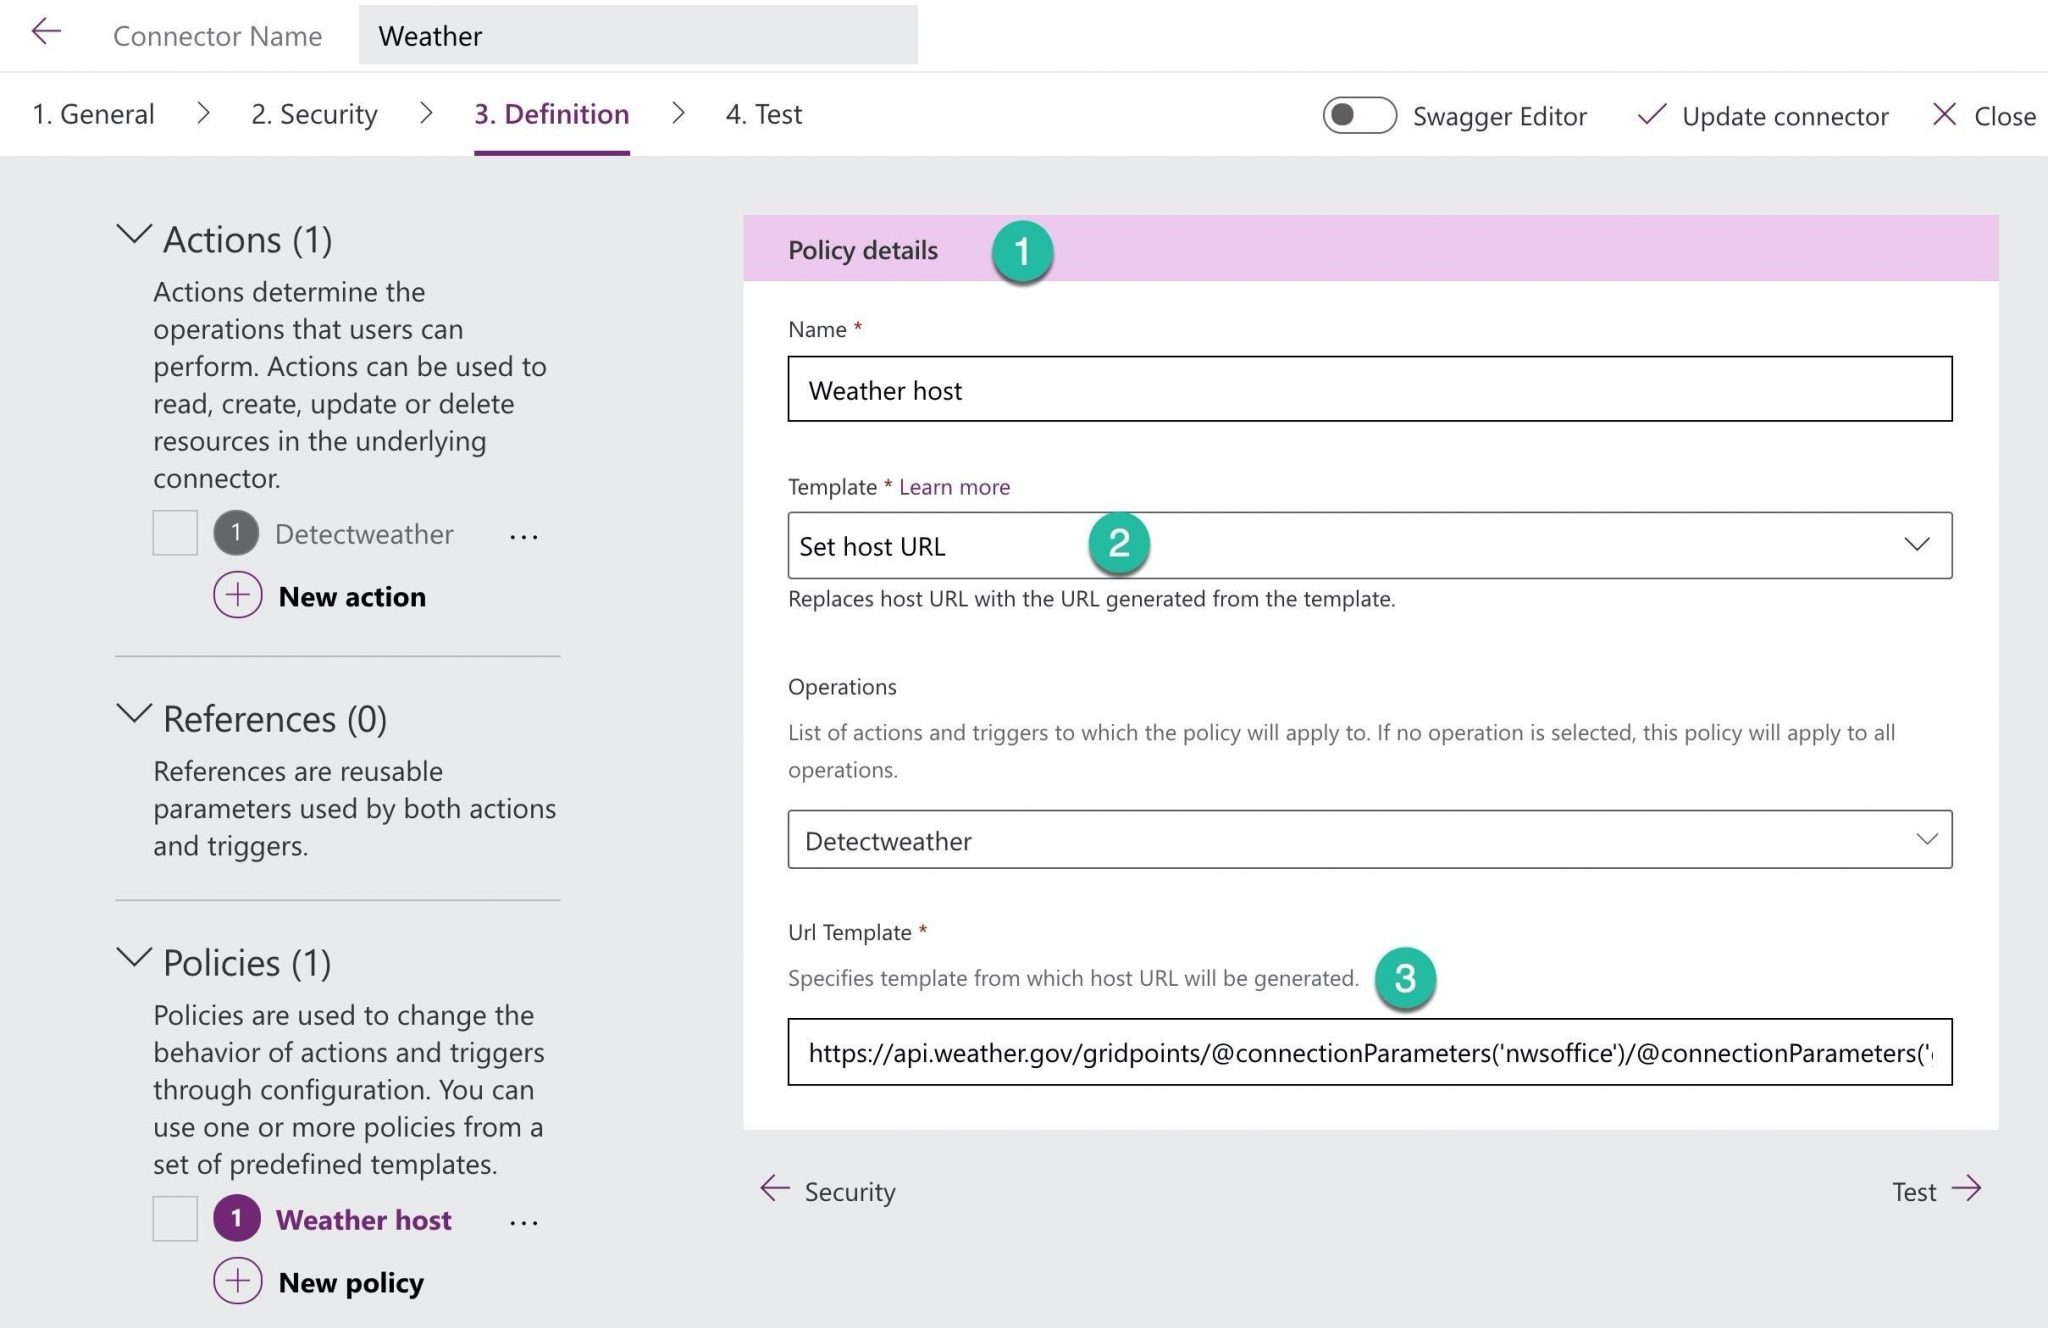Open the Detectweather action ellipsis menu
The image size is (2048, 1328).
523,536
